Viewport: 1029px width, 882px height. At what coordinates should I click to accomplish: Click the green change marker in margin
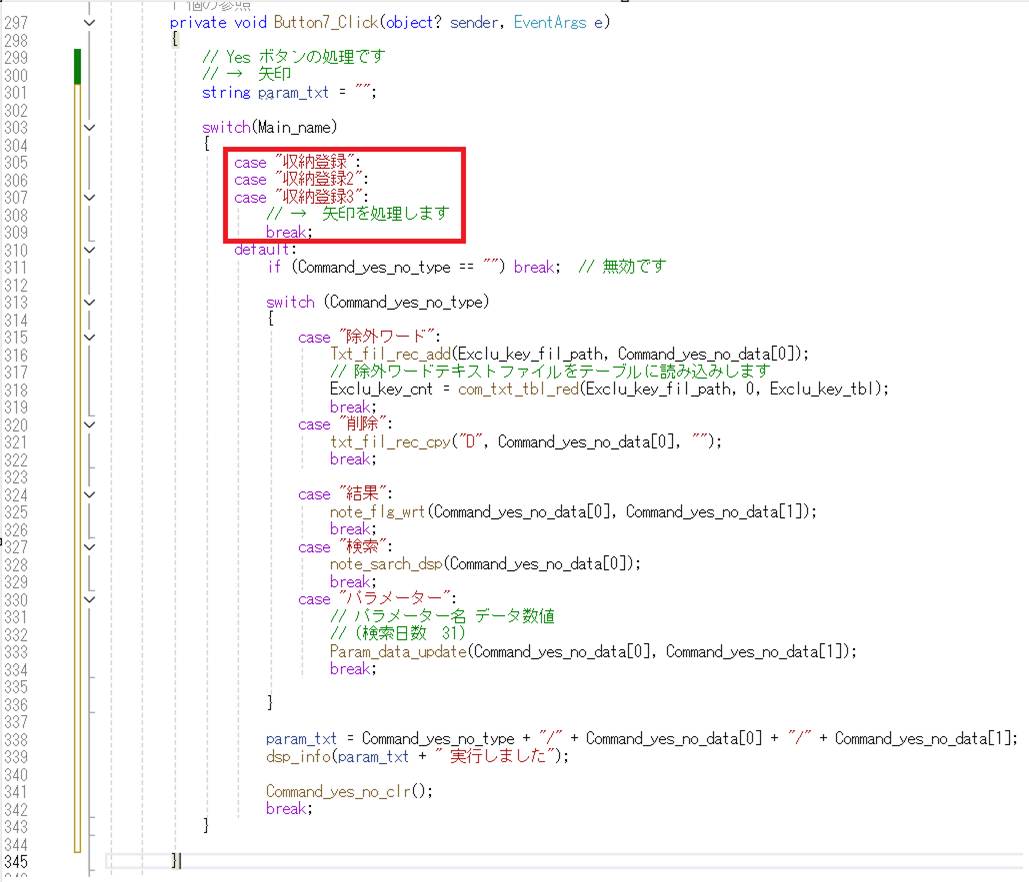(x=77, y=66)
